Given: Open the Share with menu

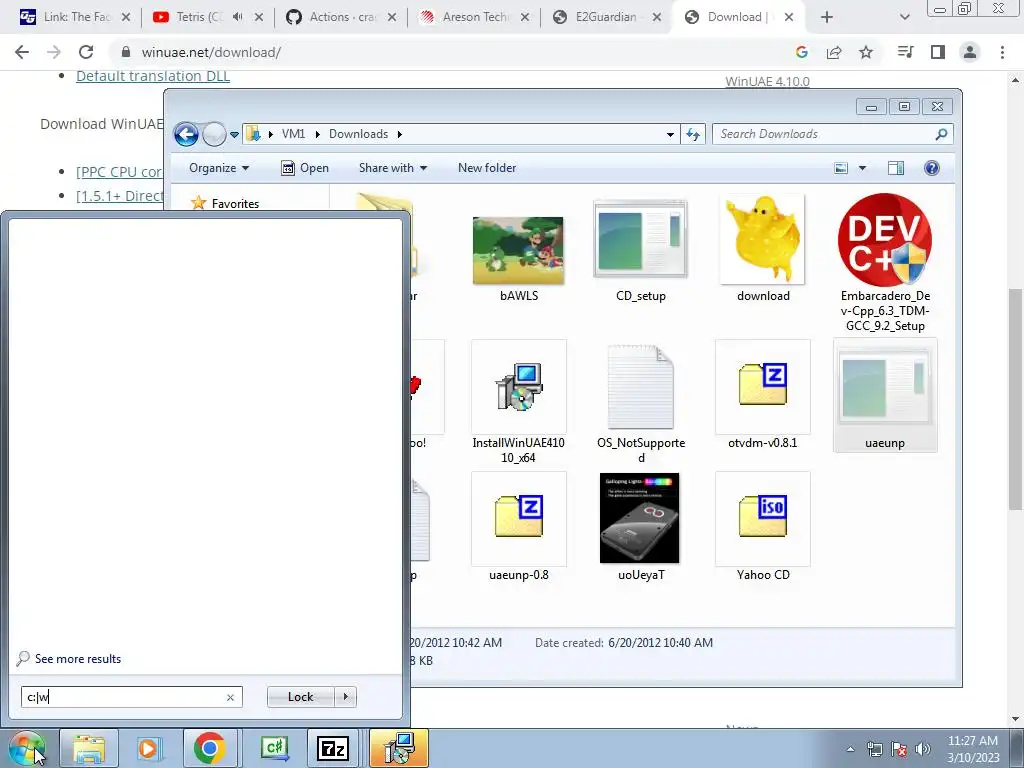Looking at the screenshot, I should point(392,168).
